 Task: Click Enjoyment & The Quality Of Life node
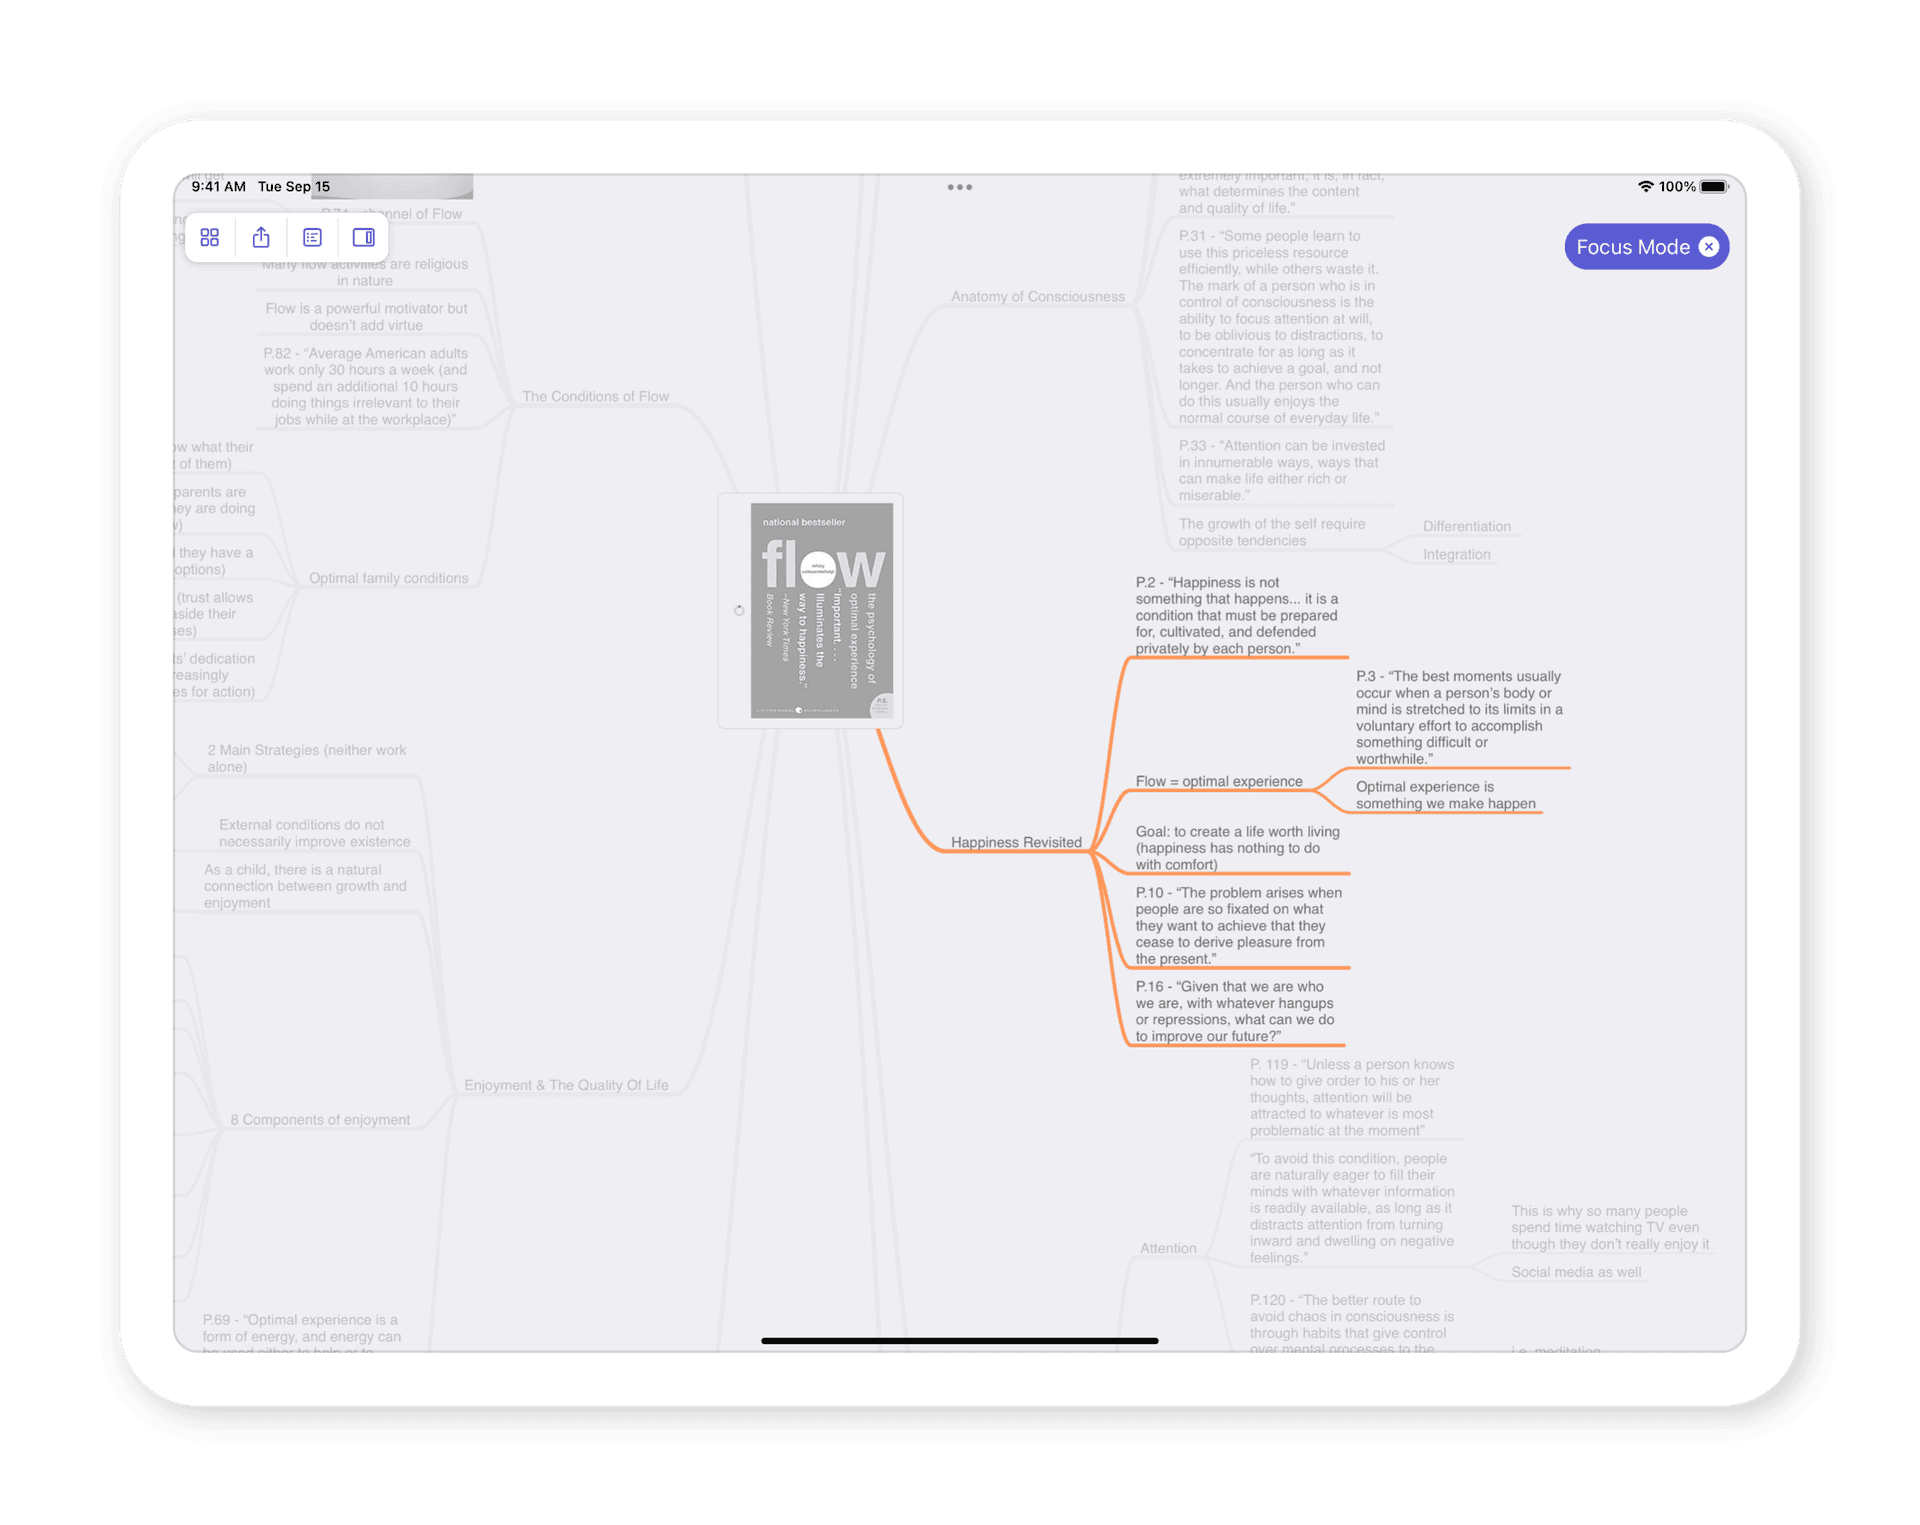click(566, 1085)
